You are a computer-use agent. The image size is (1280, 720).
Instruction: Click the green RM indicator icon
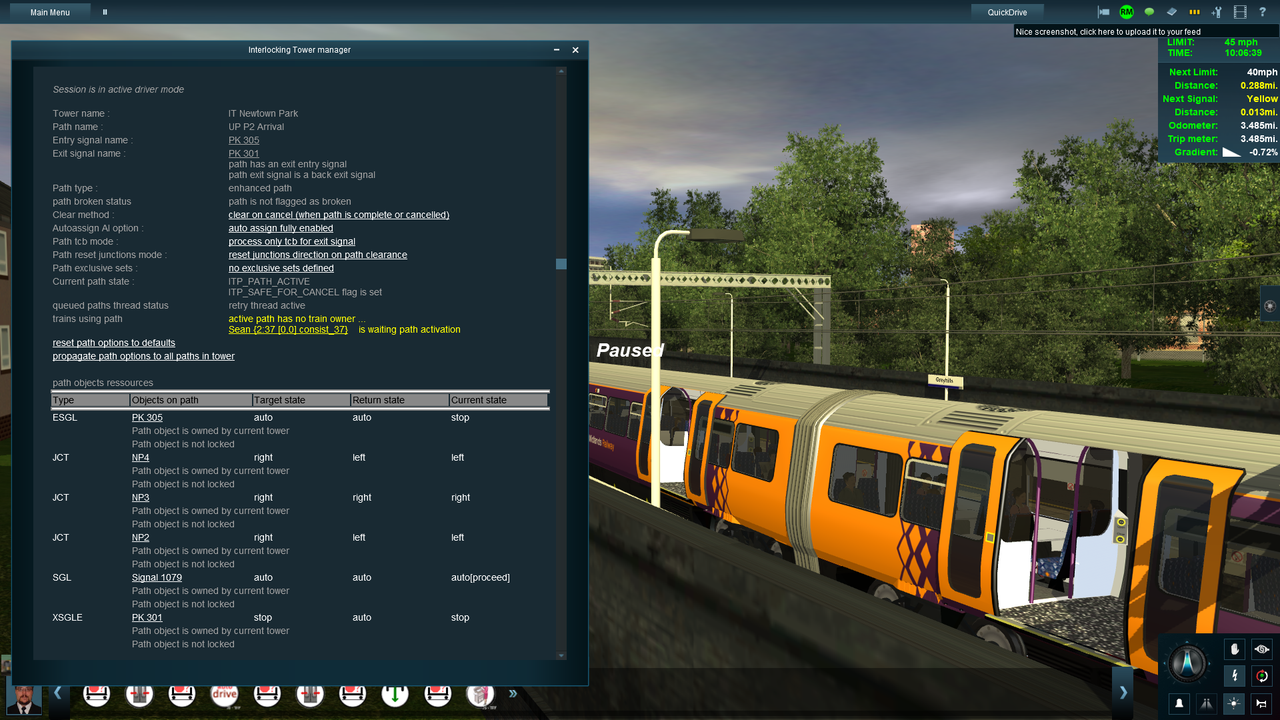(x=1126, y=12)
